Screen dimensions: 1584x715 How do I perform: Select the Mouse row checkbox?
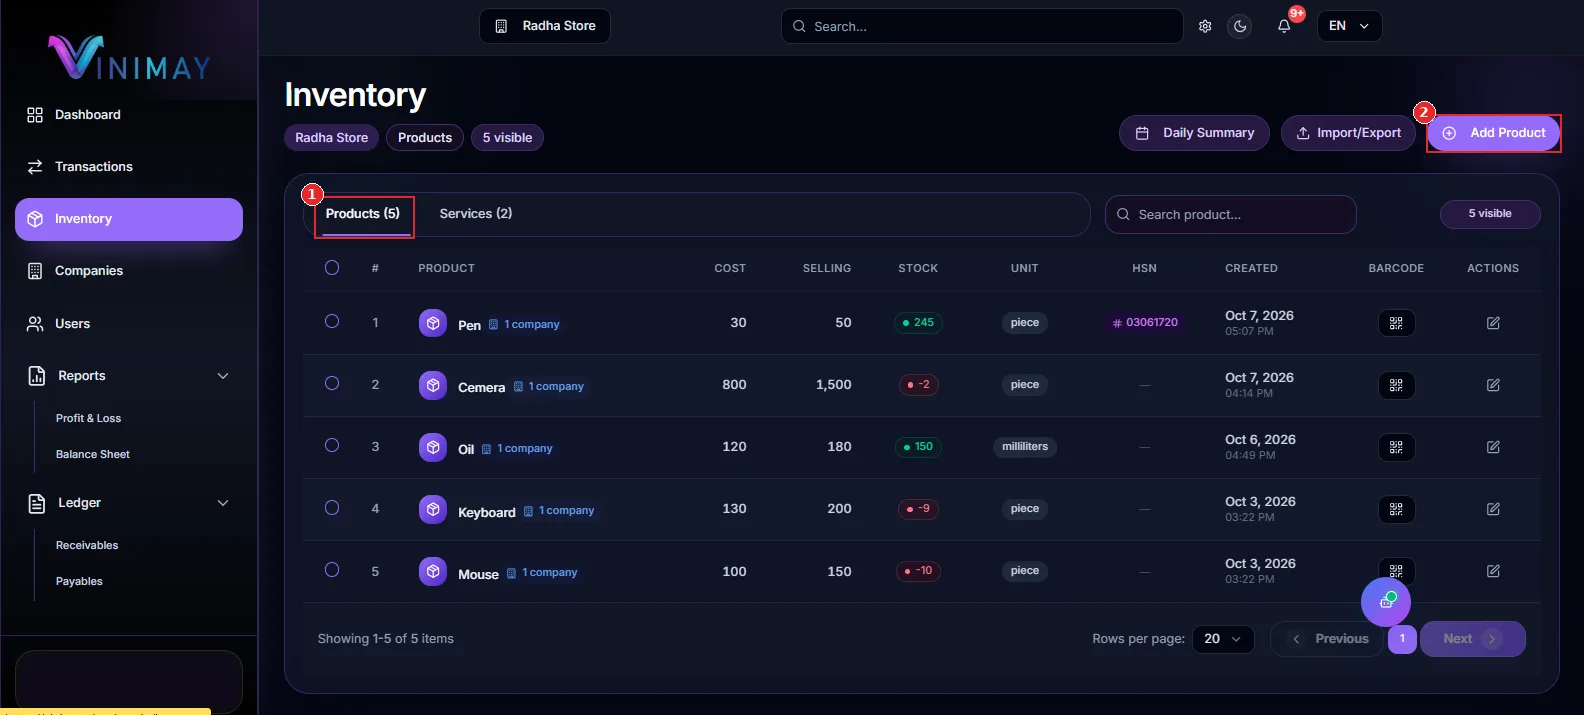pyautogui.click(x=332, y=569)
